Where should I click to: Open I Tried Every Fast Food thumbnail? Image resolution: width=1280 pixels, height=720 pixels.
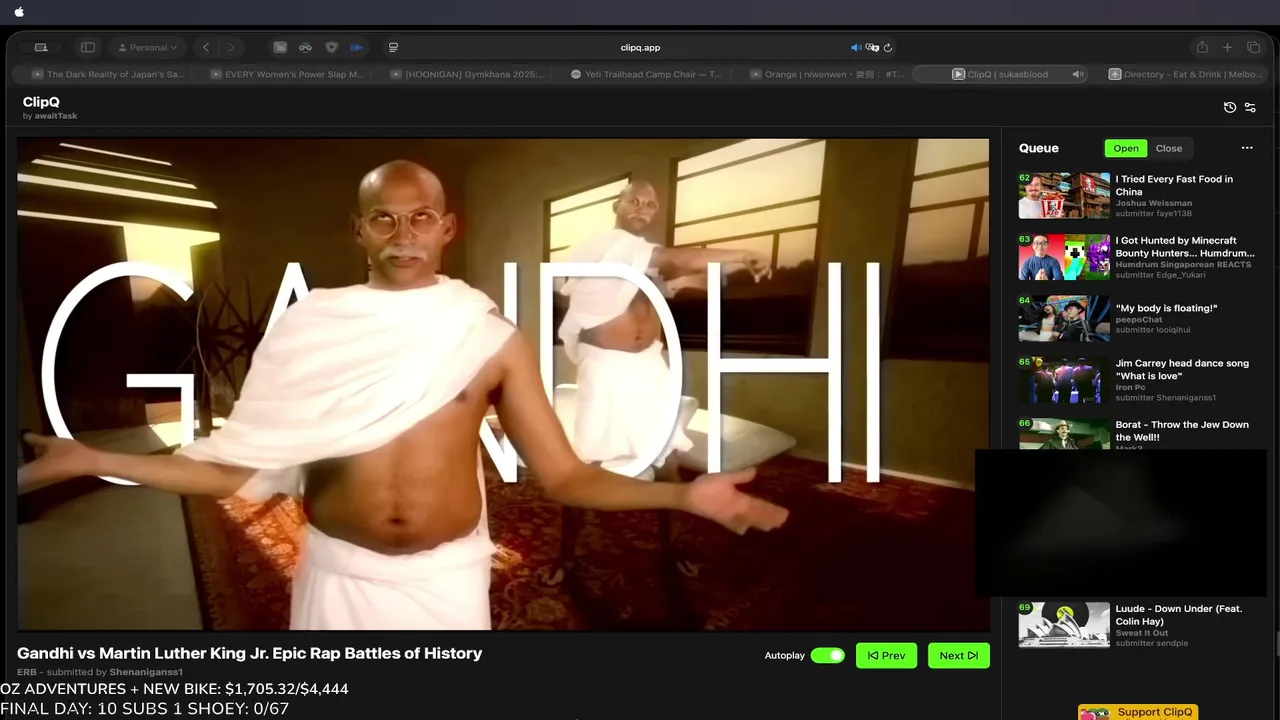(x=1064, y=195)
